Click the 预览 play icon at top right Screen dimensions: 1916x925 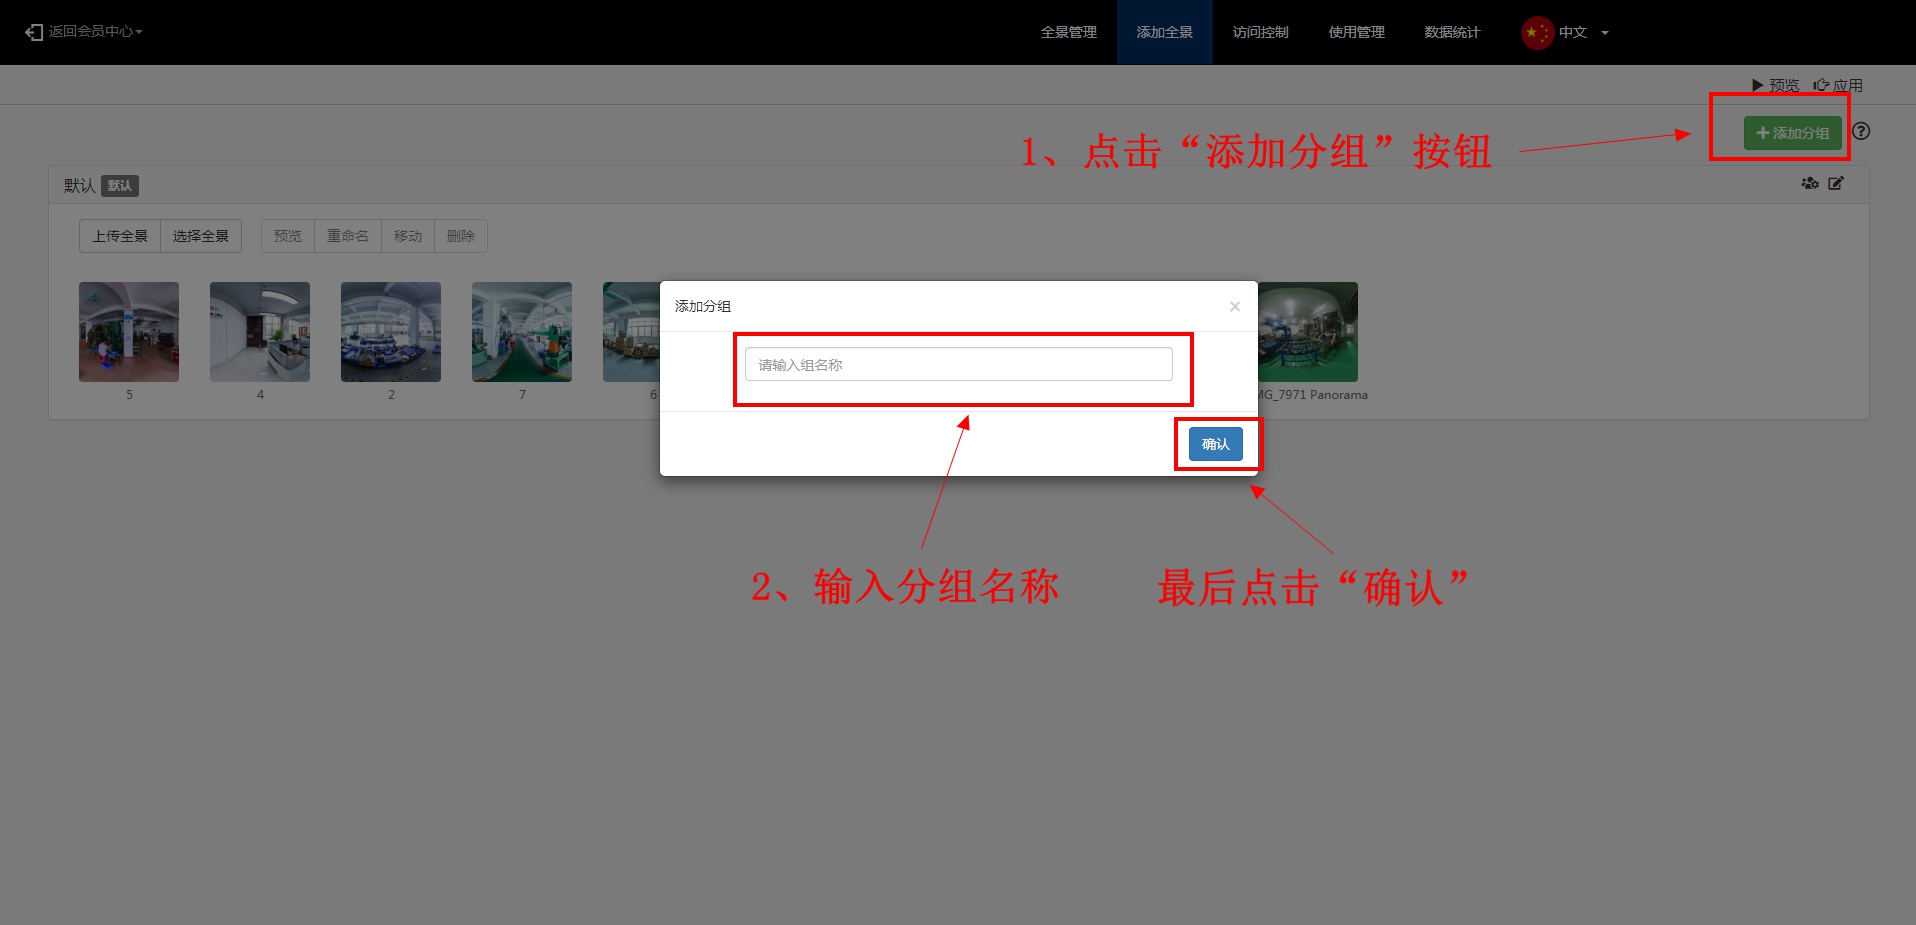(1757, 85)
